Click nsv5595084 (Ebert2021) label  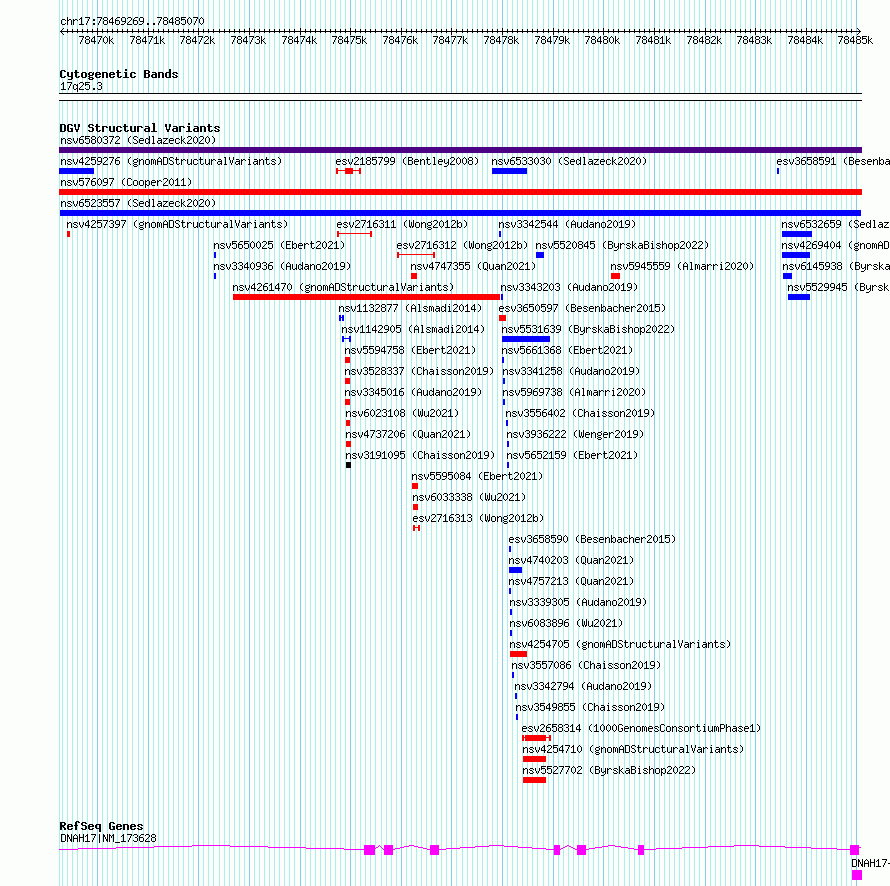pyautogui.click(x=477, y=476)
